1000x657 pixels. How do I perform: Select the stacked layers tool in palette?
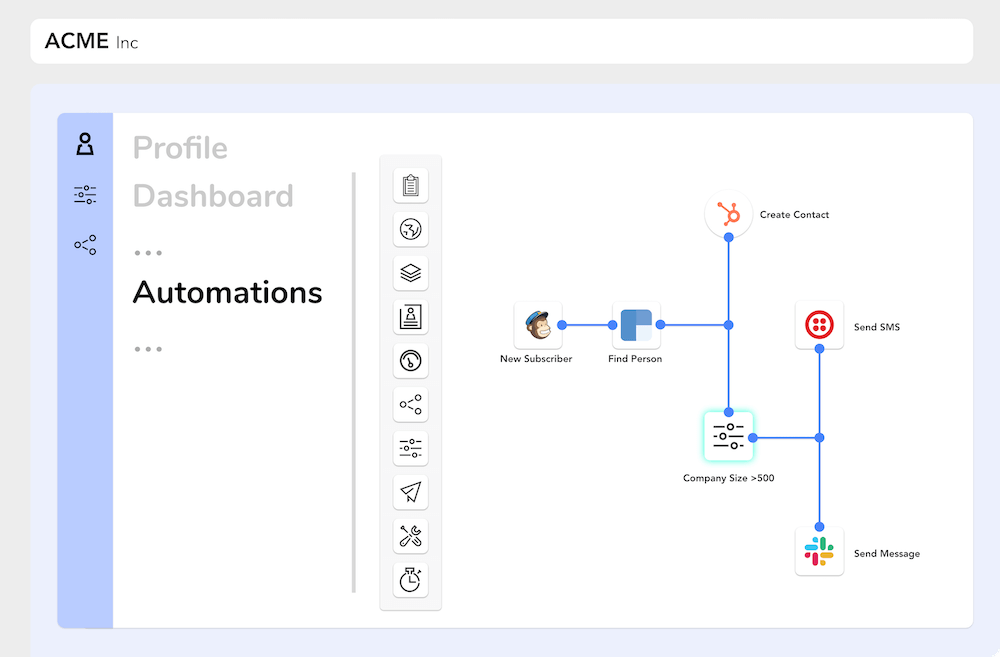(x=411, y=273)
